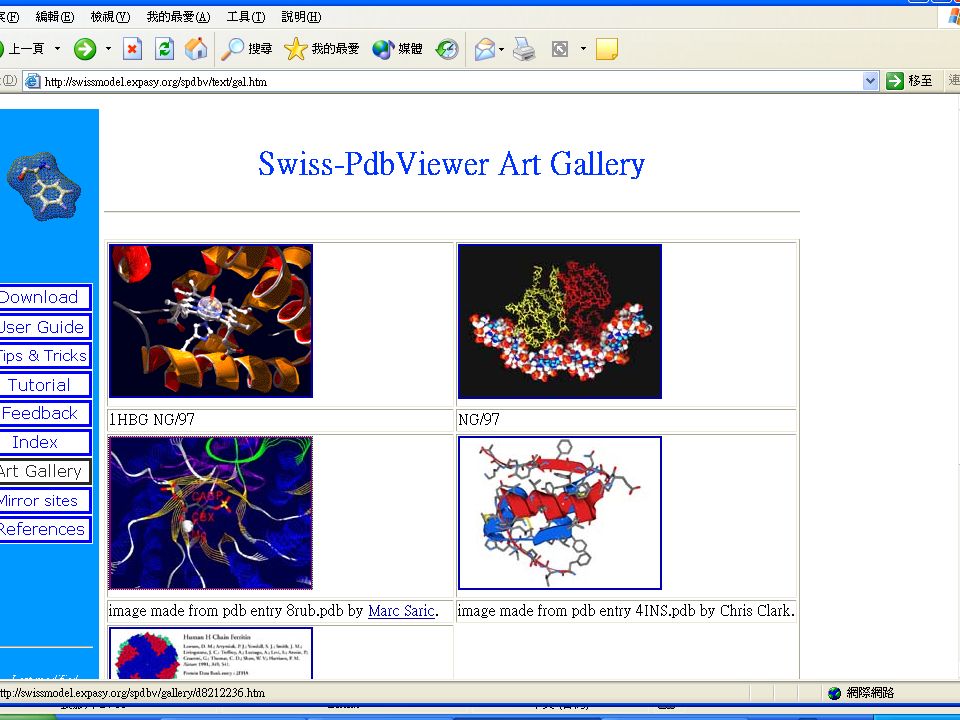Refresh the page with the green arrows icon
Viewport: 960px width, 720px height.
(x=164, y=49)
